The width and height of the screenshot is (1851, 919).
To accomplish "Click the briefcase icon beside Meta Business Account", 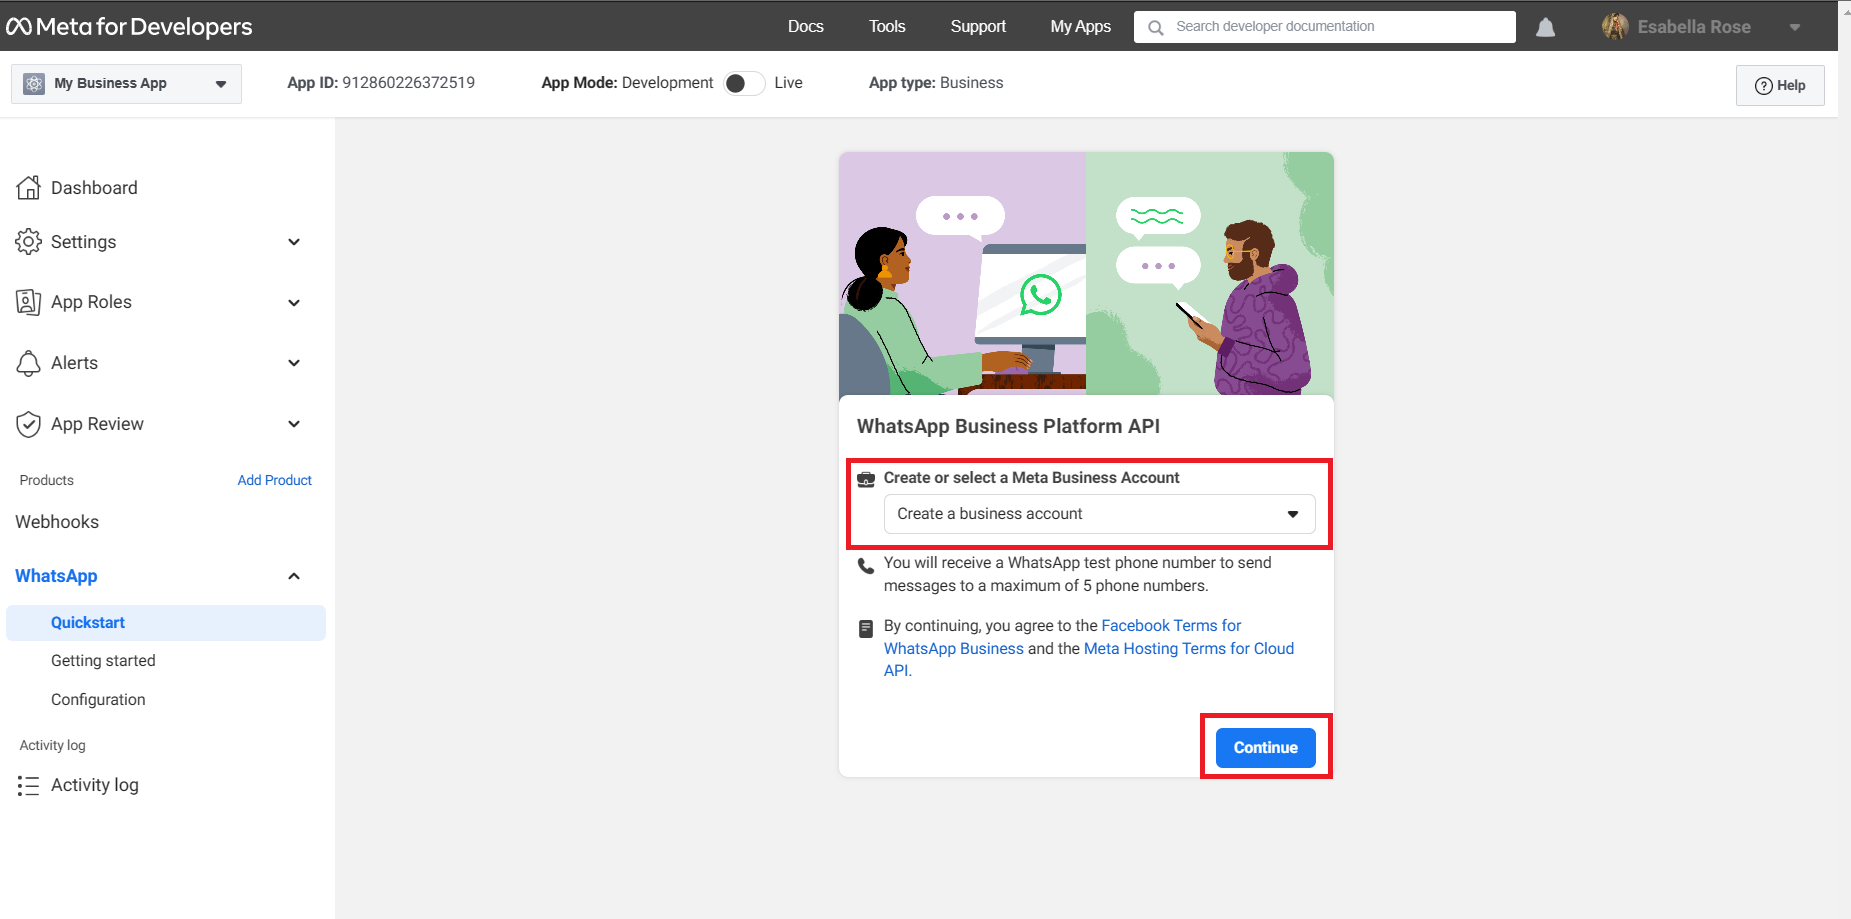I will [866, 479].
